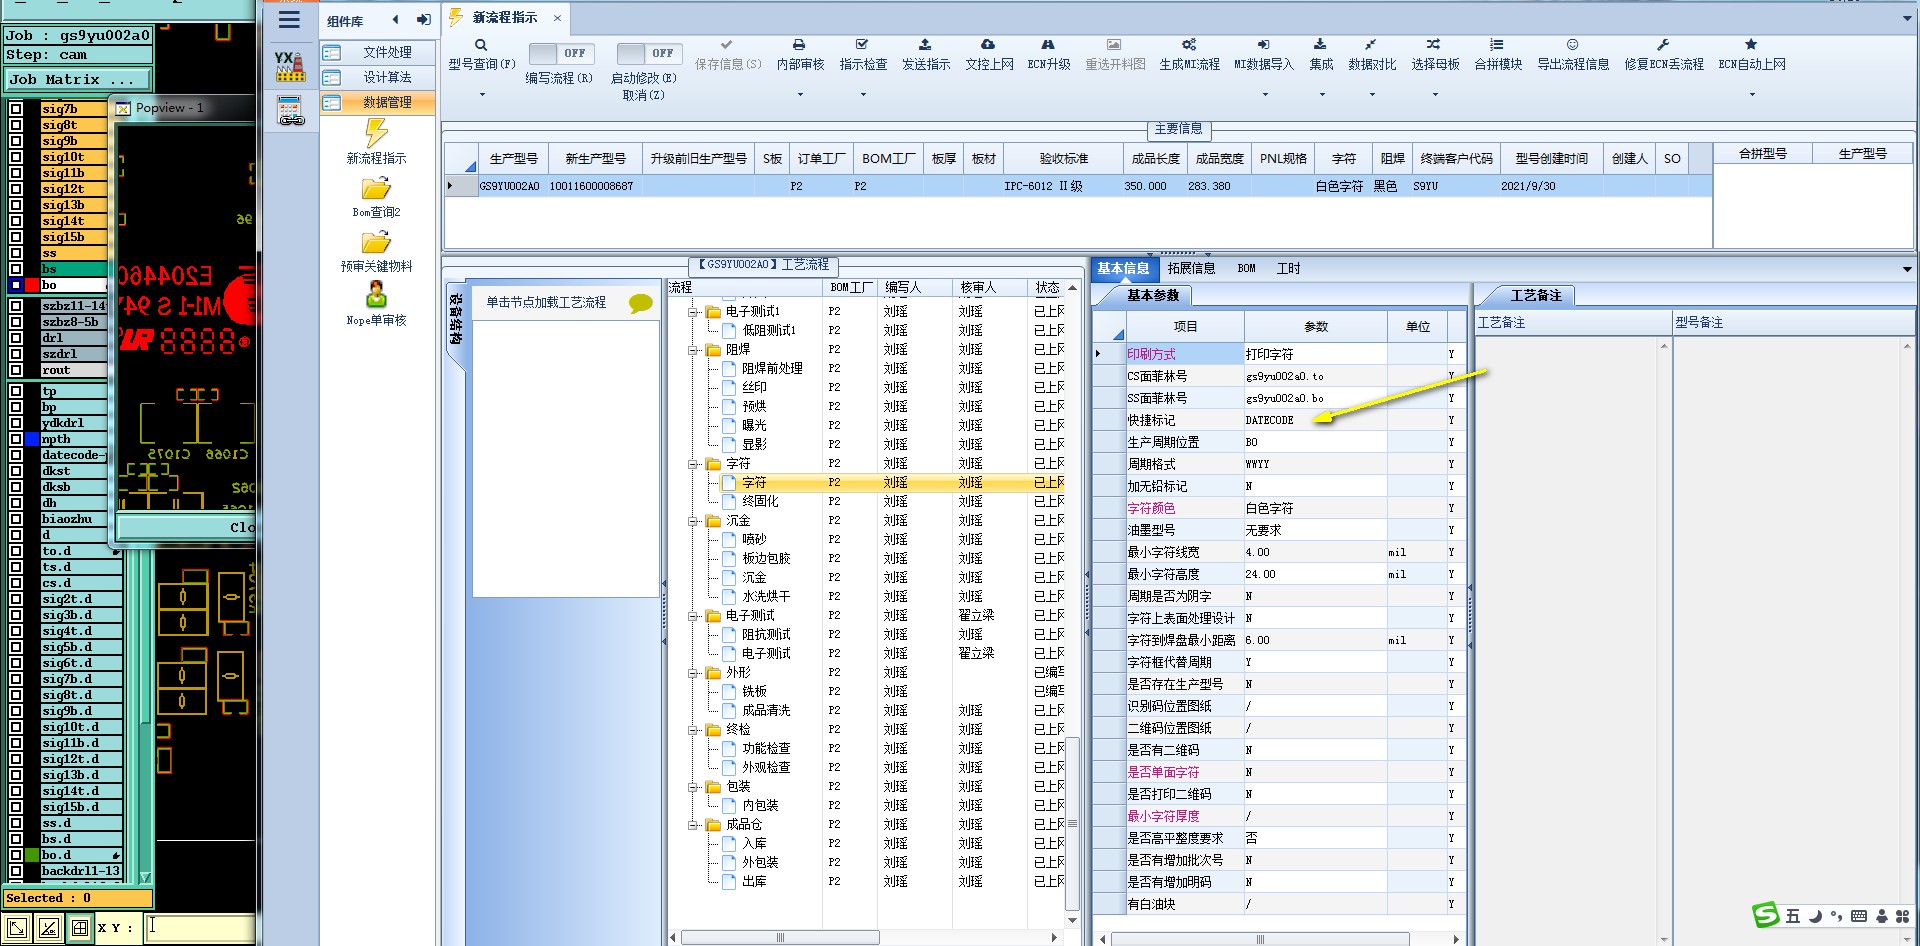The width and height of the screenshot is (1920, 946).
Task: Click the 文控上网 cloud icon
Action: 988,45
